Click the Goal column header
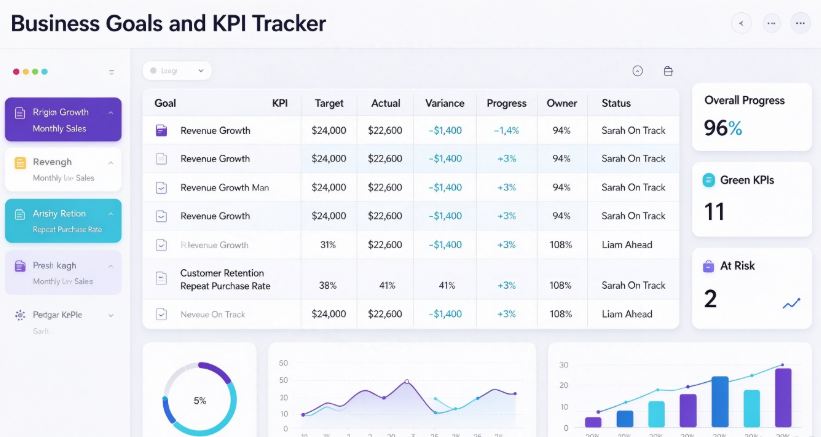This screenshot has width=821, height=437. click(x=165, y=103)
